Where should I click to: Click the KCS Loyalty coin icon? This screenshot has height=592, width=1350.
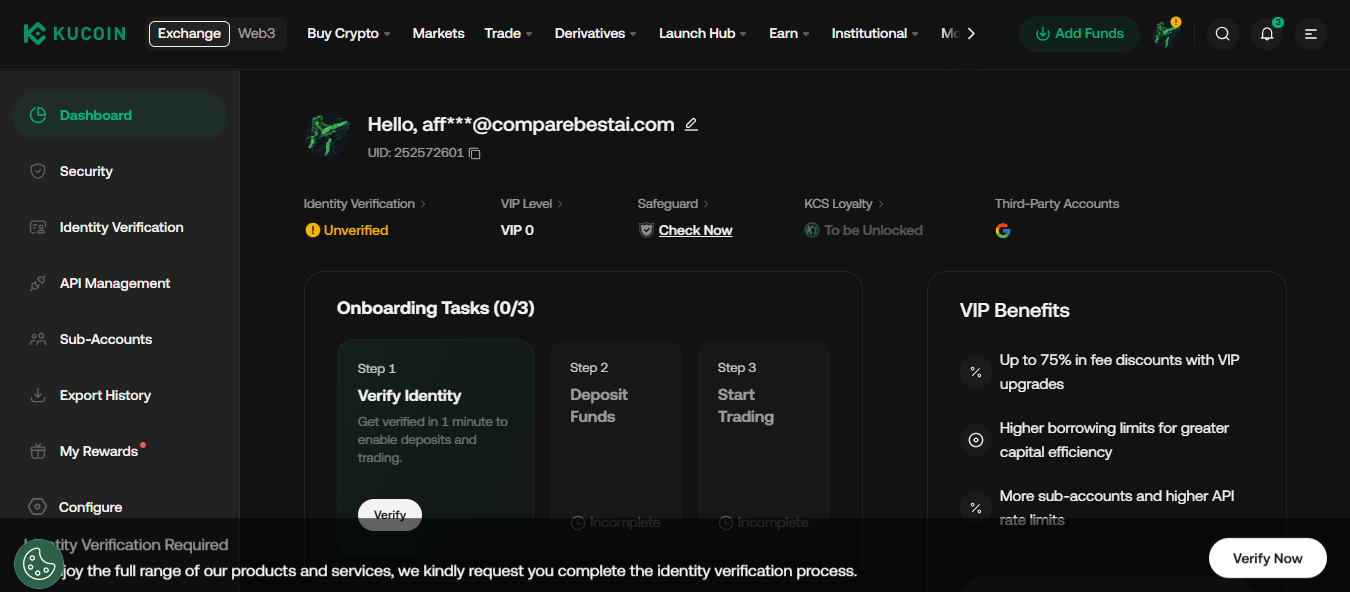(812, 230)
